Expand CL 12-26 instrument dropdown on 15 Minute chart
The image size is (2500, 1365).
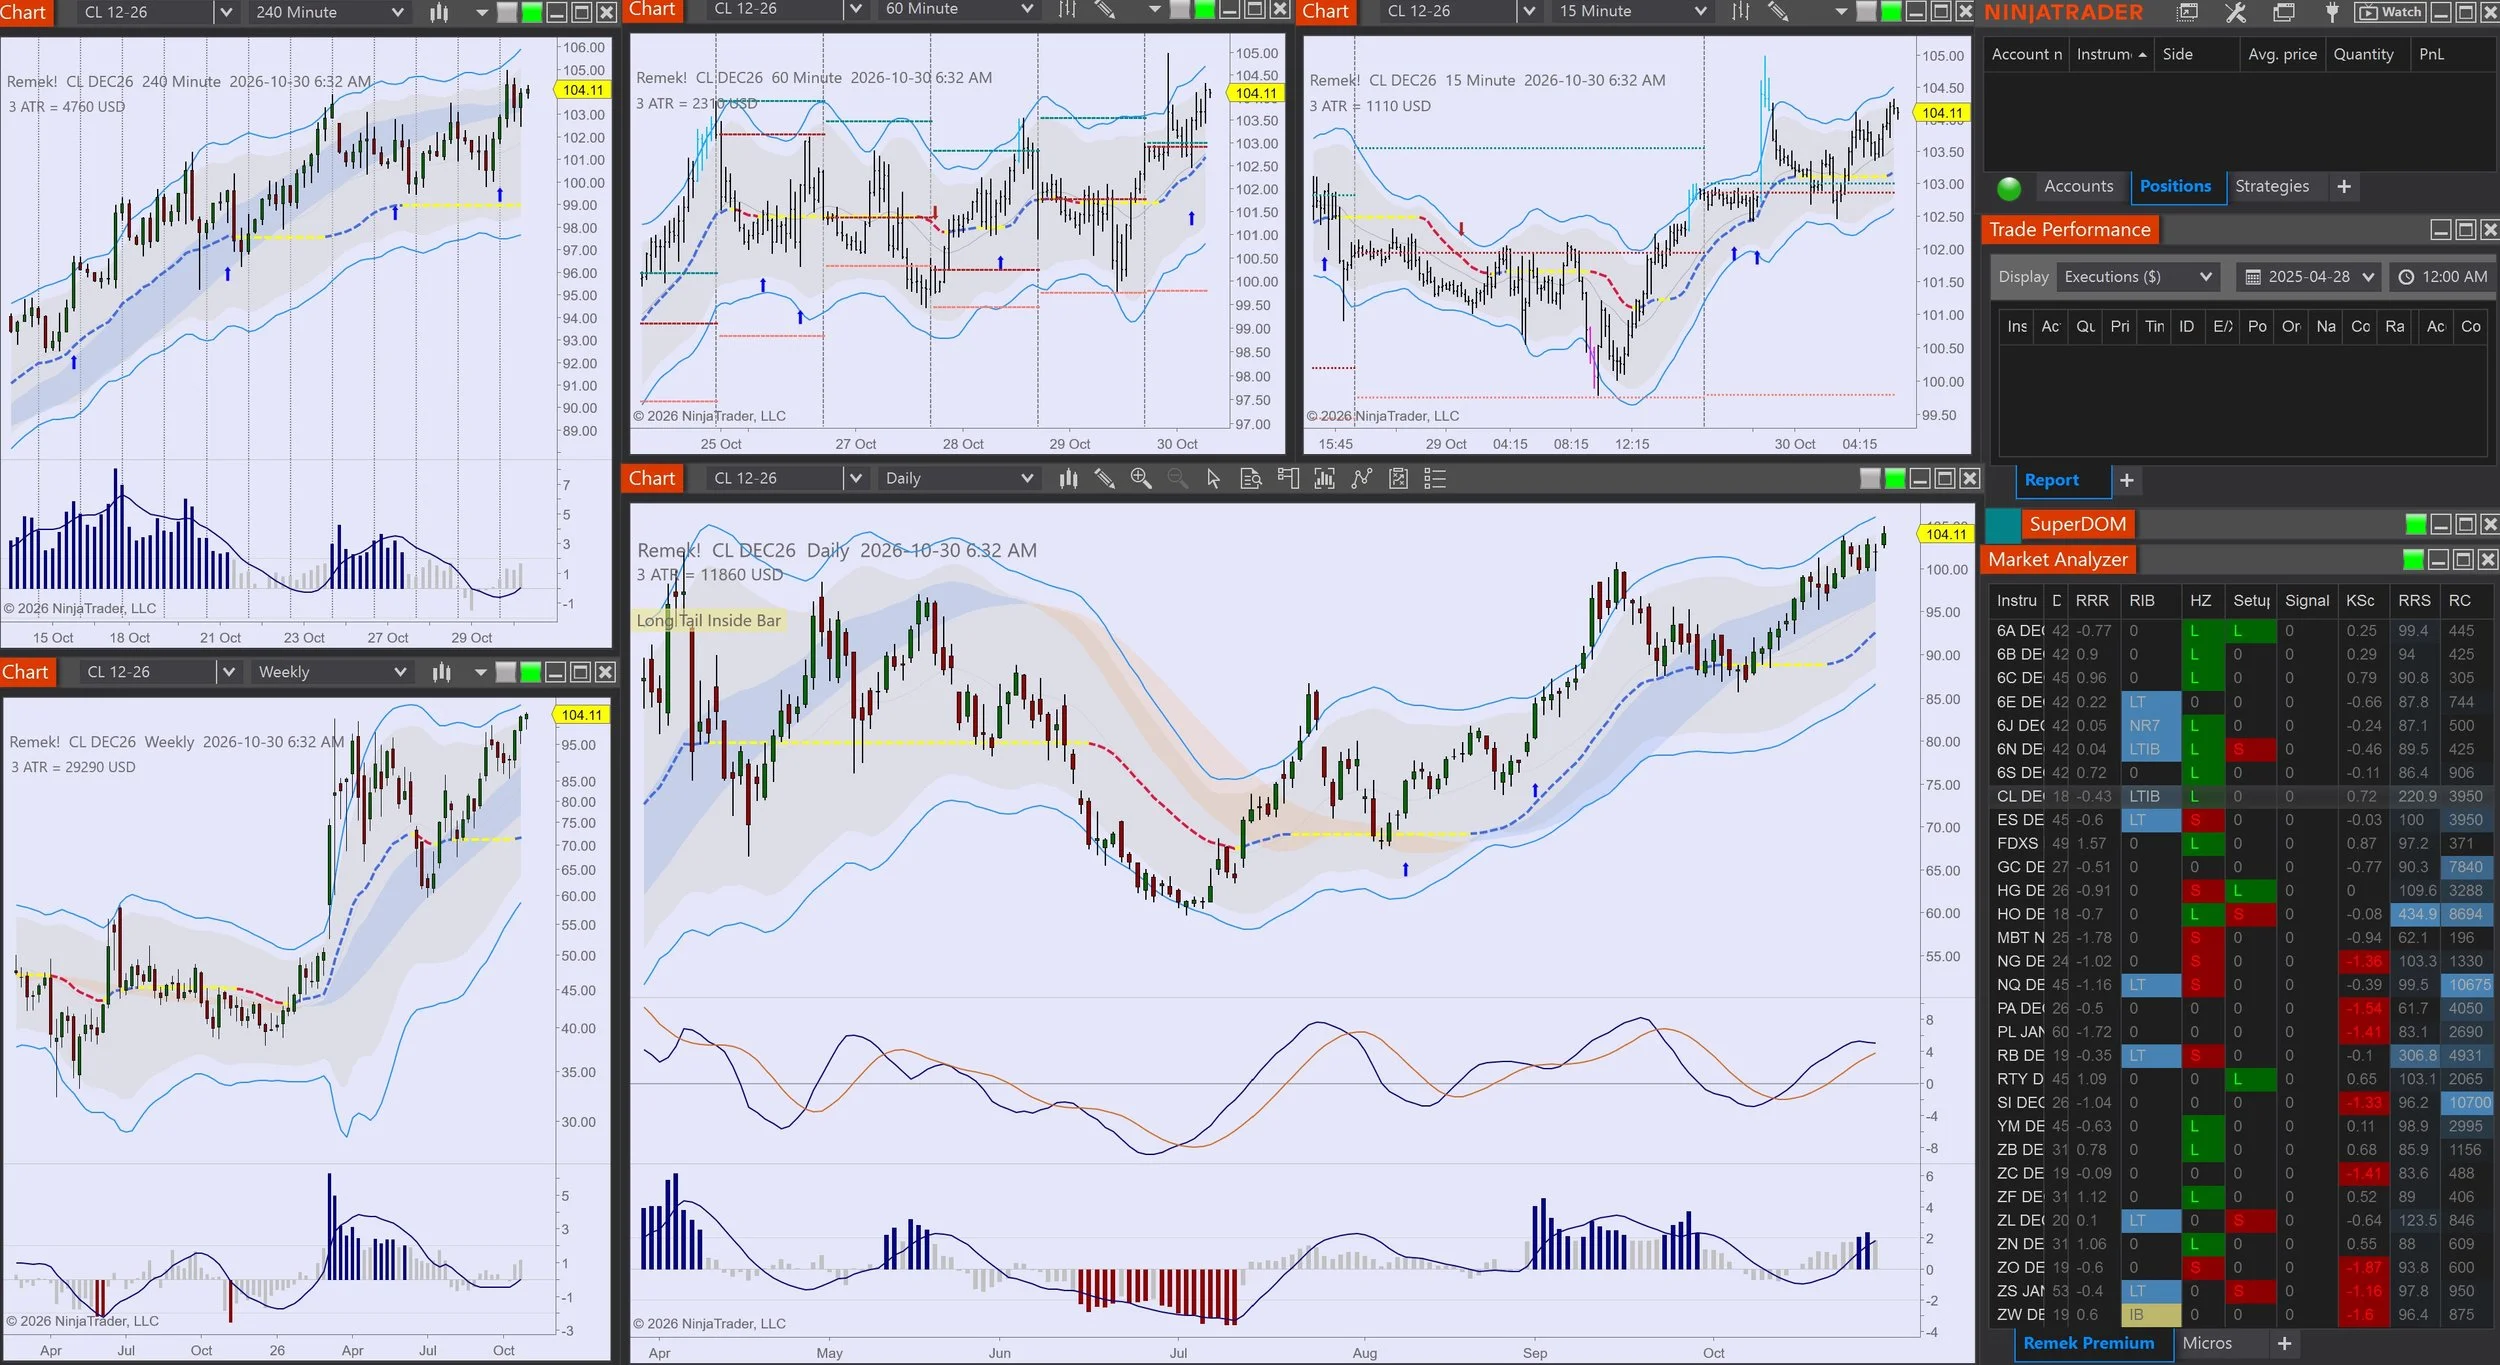tap(1528, 11)
